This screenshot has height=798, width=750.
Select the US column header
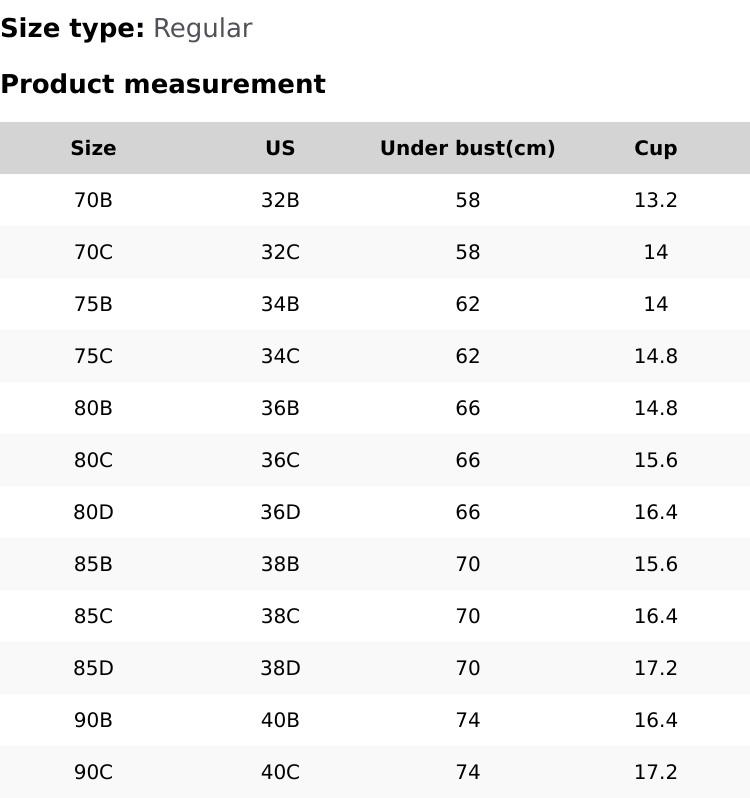coord(280,148)
